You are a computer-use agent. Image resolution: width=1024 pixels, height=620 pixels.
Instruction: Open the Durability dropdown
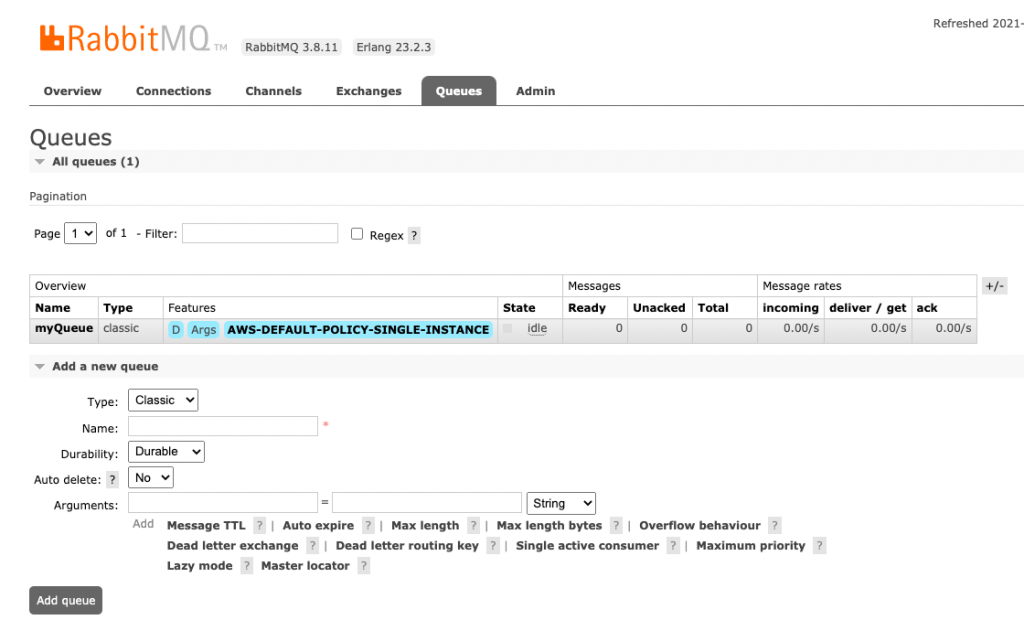(x=166, y=451)
